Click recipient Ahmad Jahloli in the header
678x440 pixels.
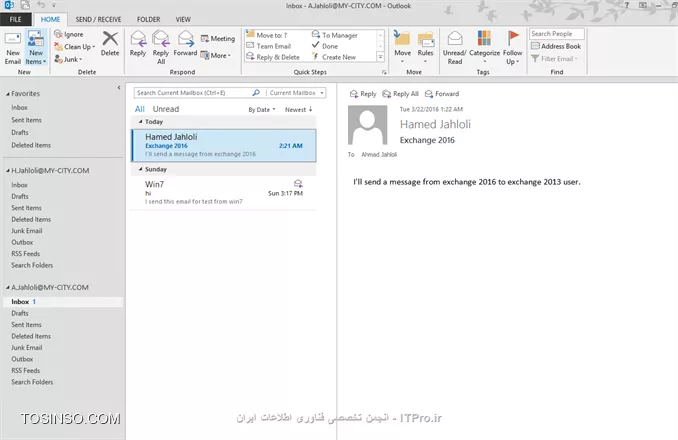point(379,155)
